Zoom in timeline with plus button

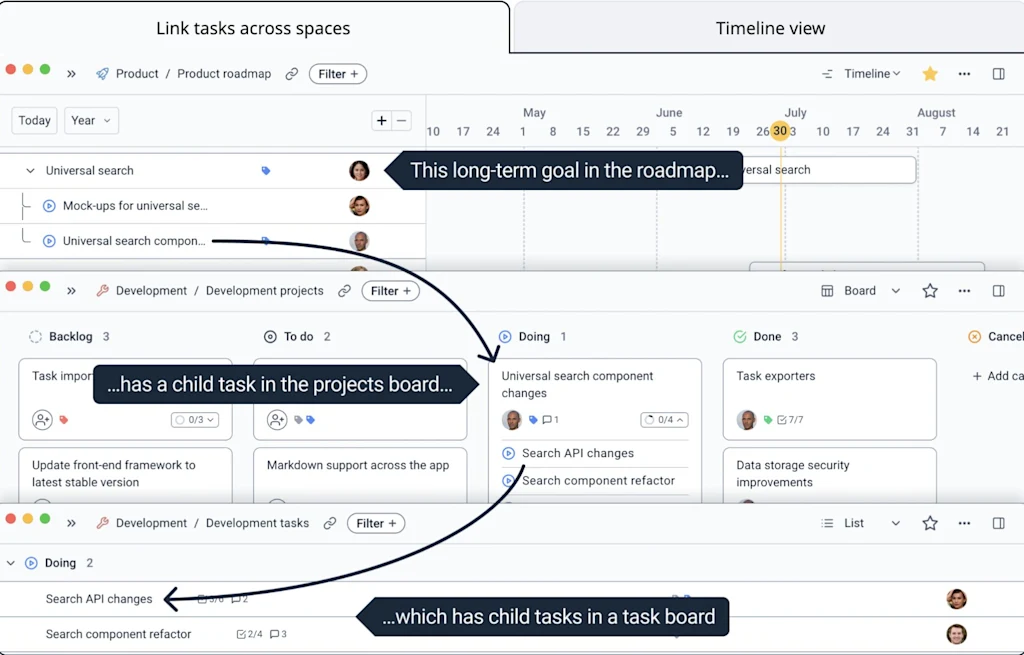[x=381, y=120]
